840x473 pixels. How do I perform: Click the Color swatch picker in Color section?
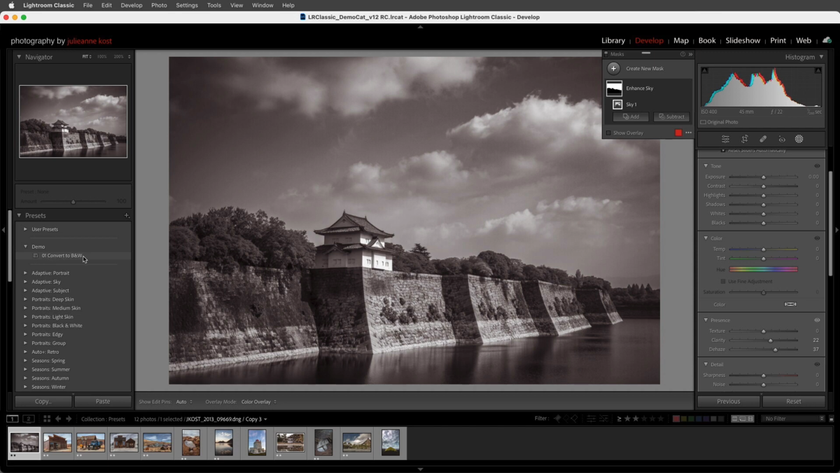pos(790,304)
